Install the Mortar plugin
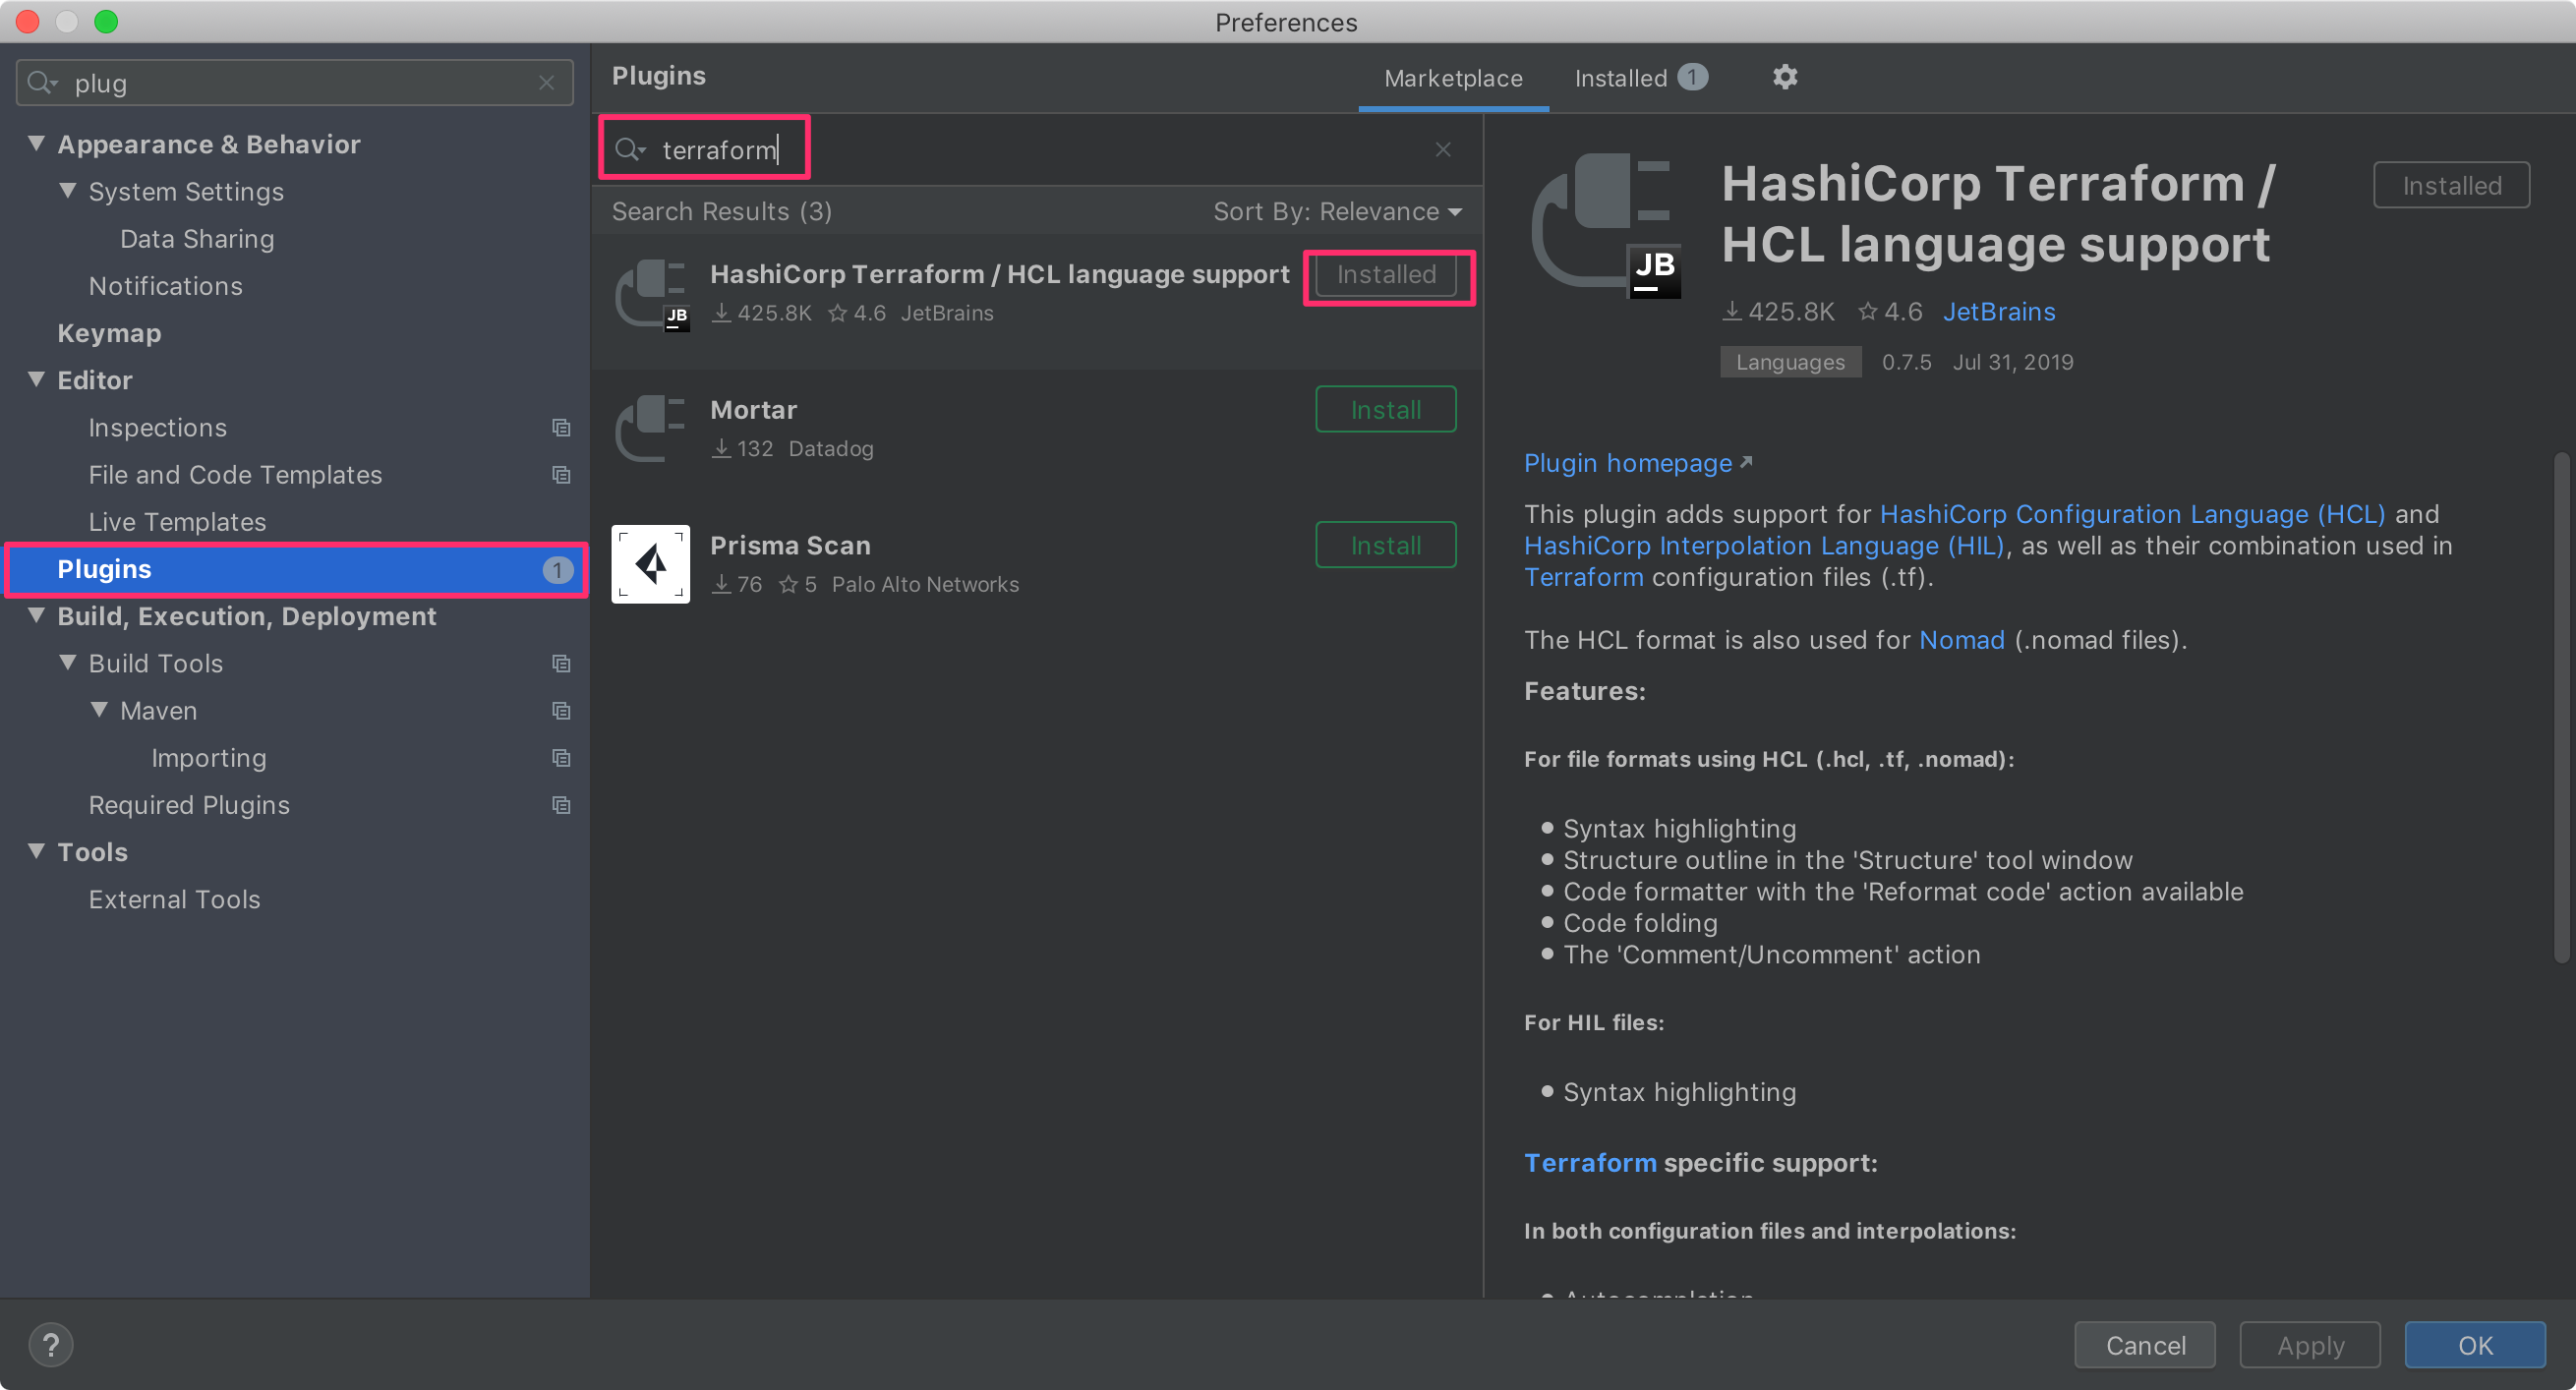 pyautogui.click(x=1386, y=410)
